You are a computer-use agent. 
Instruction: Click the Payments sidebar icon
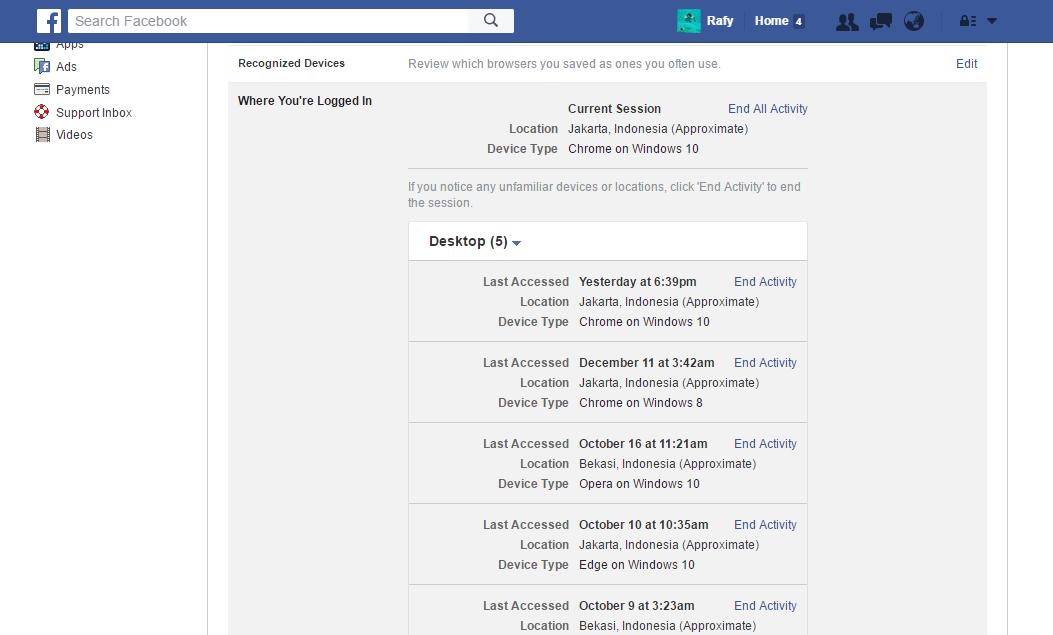coord(42,89)
